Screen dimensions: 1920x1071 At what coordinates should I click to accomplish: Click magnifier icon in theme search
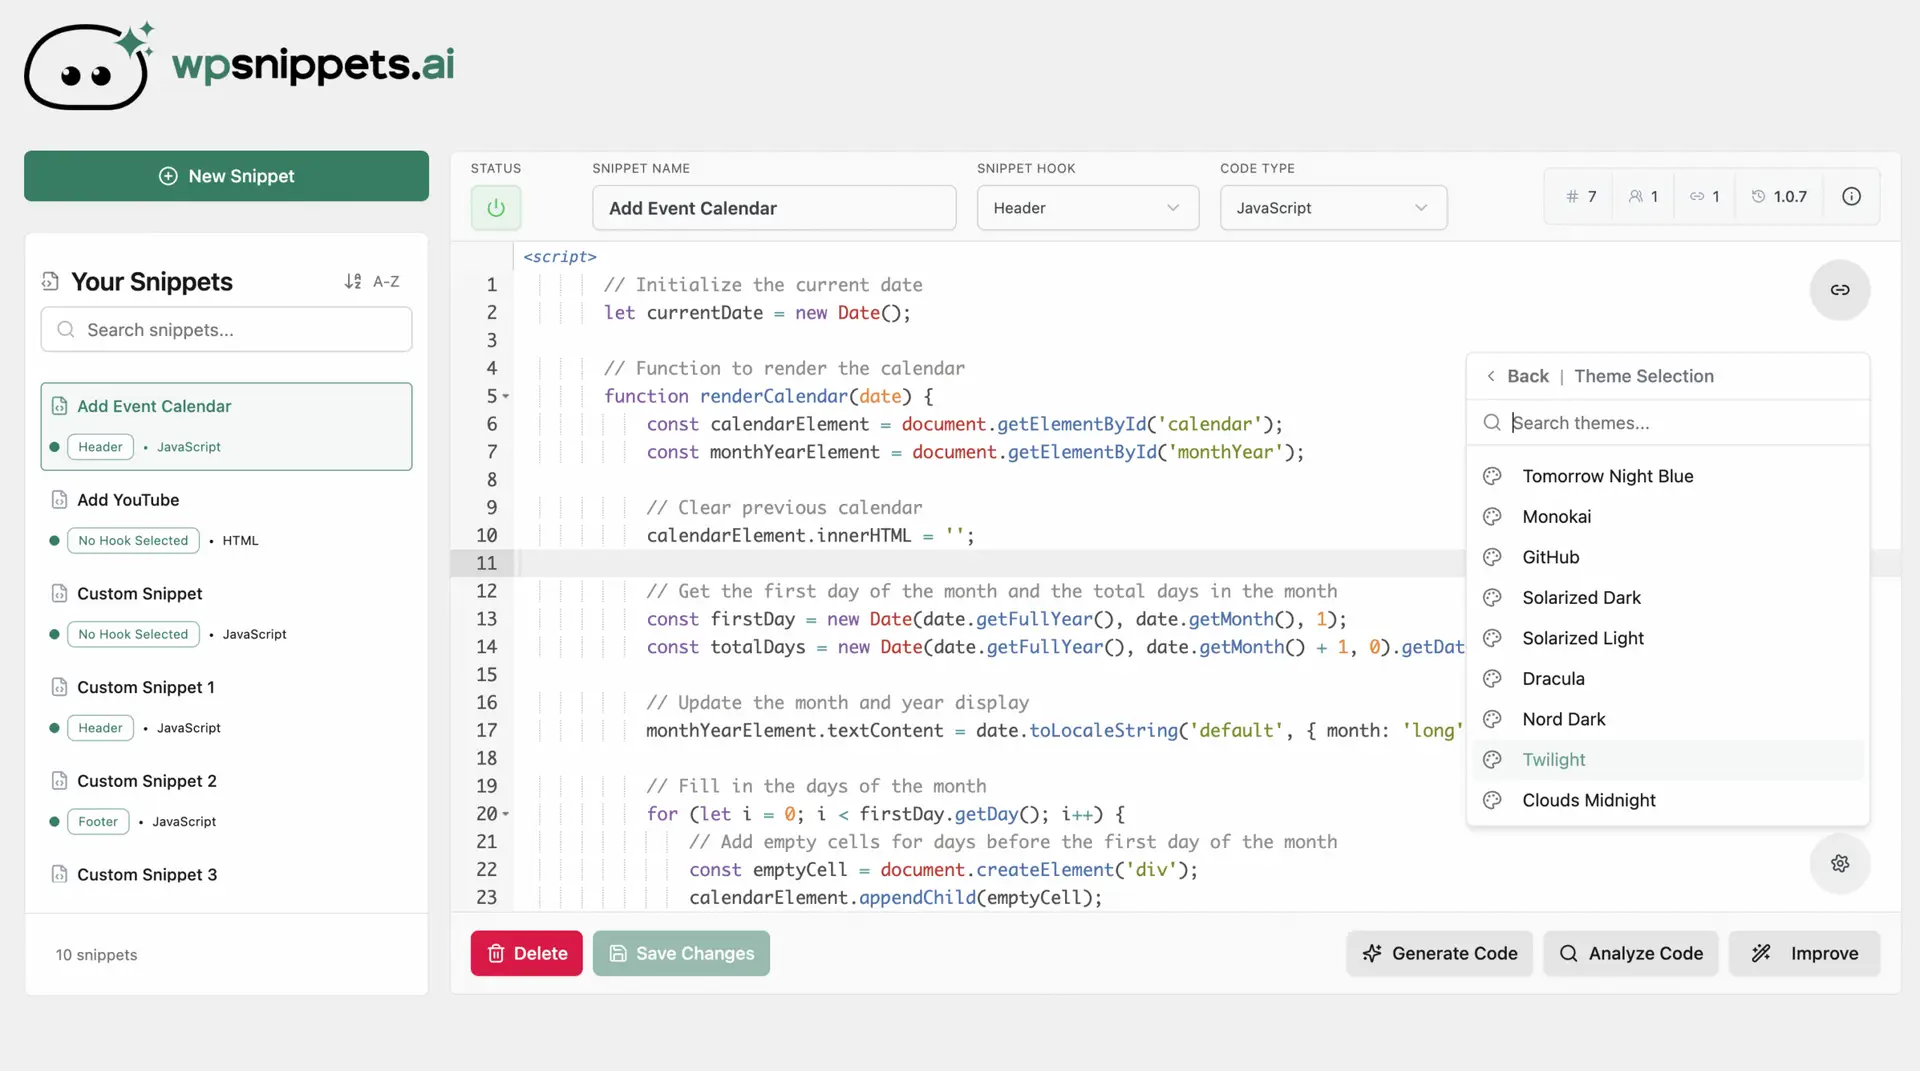1492,422
